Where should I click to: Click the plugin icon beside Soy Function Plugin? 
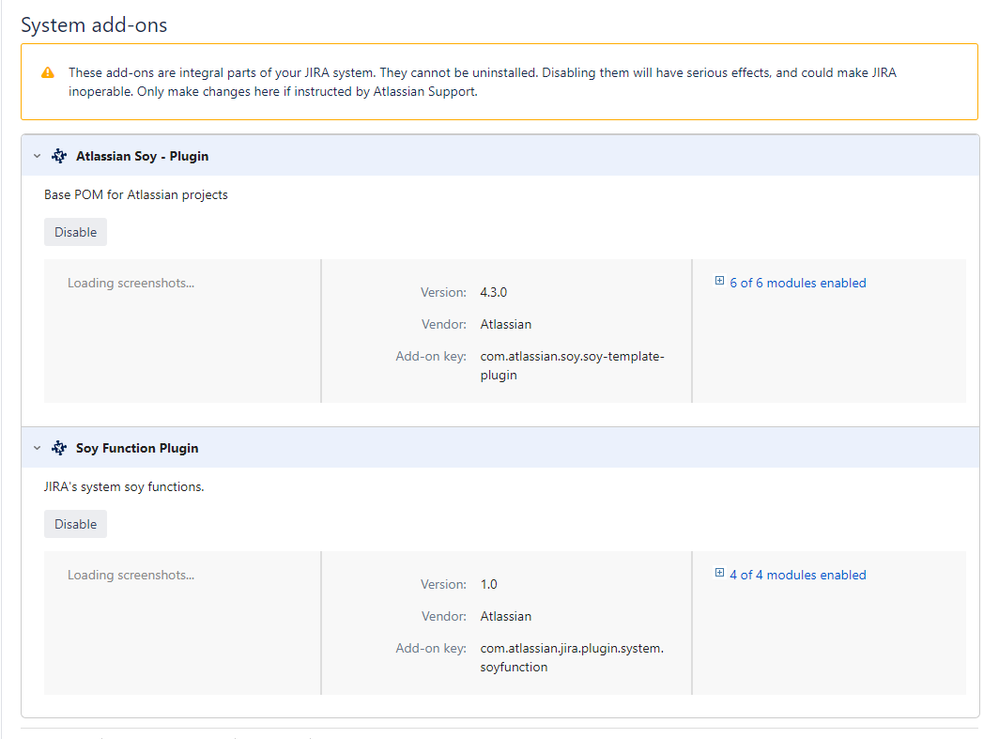(59, 448)
